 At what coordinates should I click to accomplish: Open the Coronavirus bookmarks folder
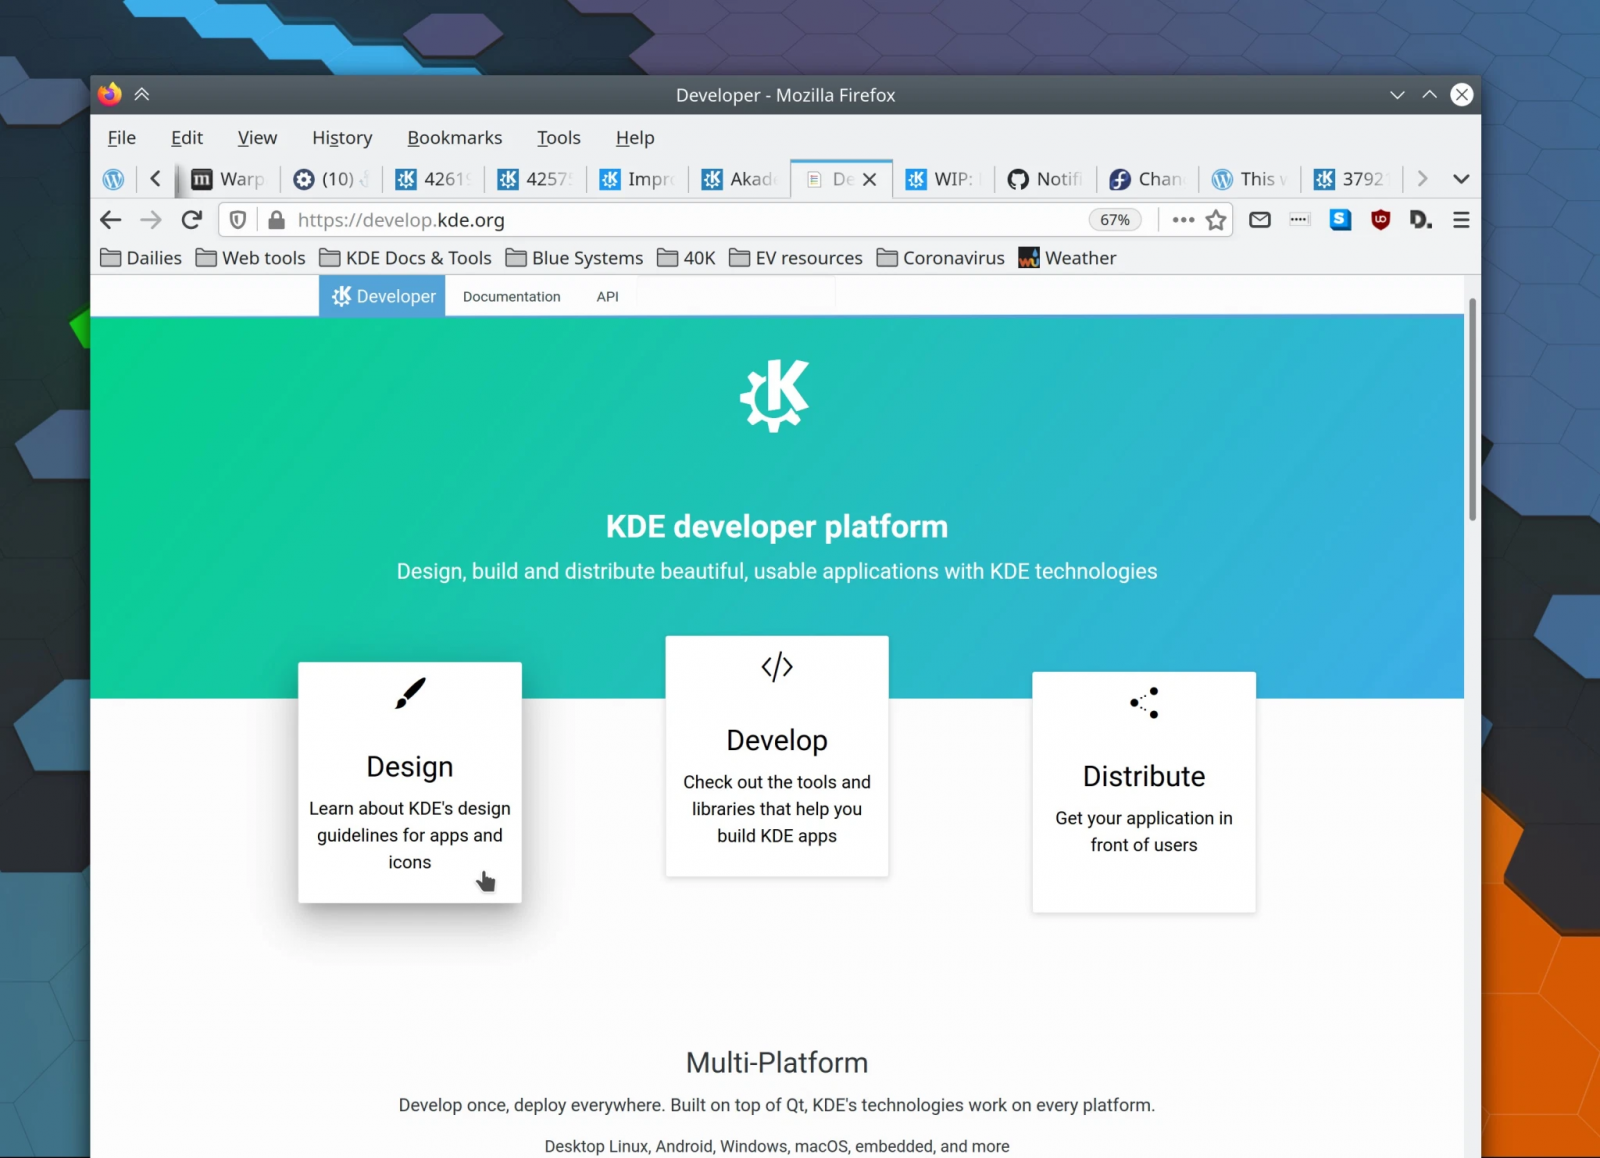click(x=941, y=258)
